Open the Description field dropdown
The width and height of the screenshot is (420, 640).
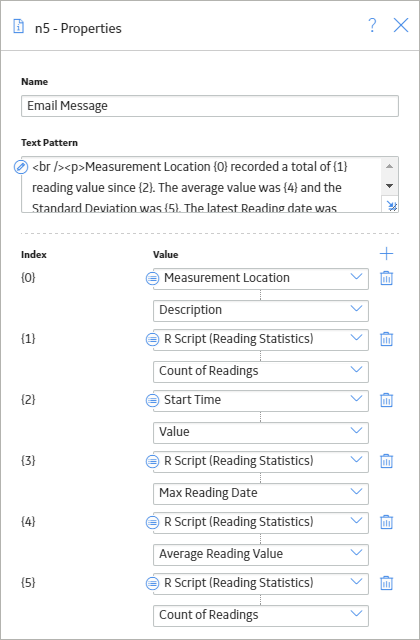(261, 311)
